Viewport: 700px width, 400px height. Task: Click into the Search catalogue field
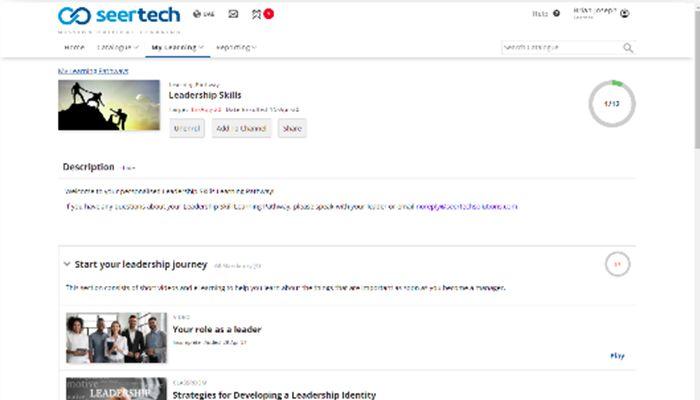click(x=562, y=47)
